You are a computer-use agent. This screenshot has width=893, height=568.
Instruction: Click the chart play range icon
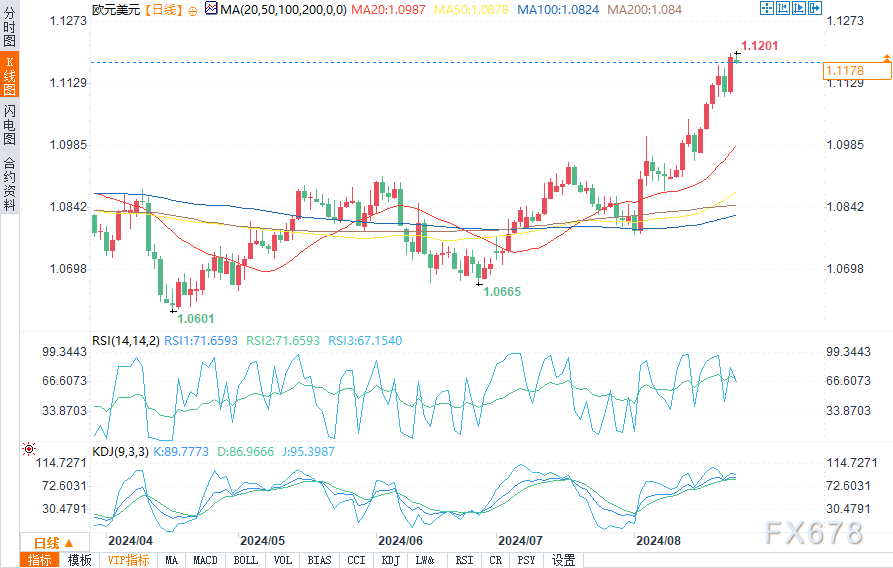click(798, 8)
